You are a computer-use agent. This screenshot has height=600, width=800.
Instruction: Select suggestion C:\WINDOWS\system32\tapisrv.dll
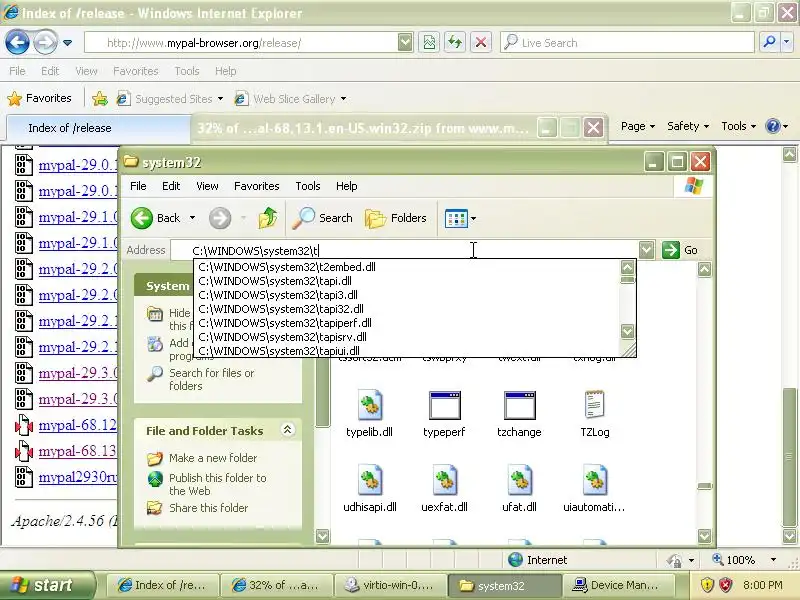407,337
